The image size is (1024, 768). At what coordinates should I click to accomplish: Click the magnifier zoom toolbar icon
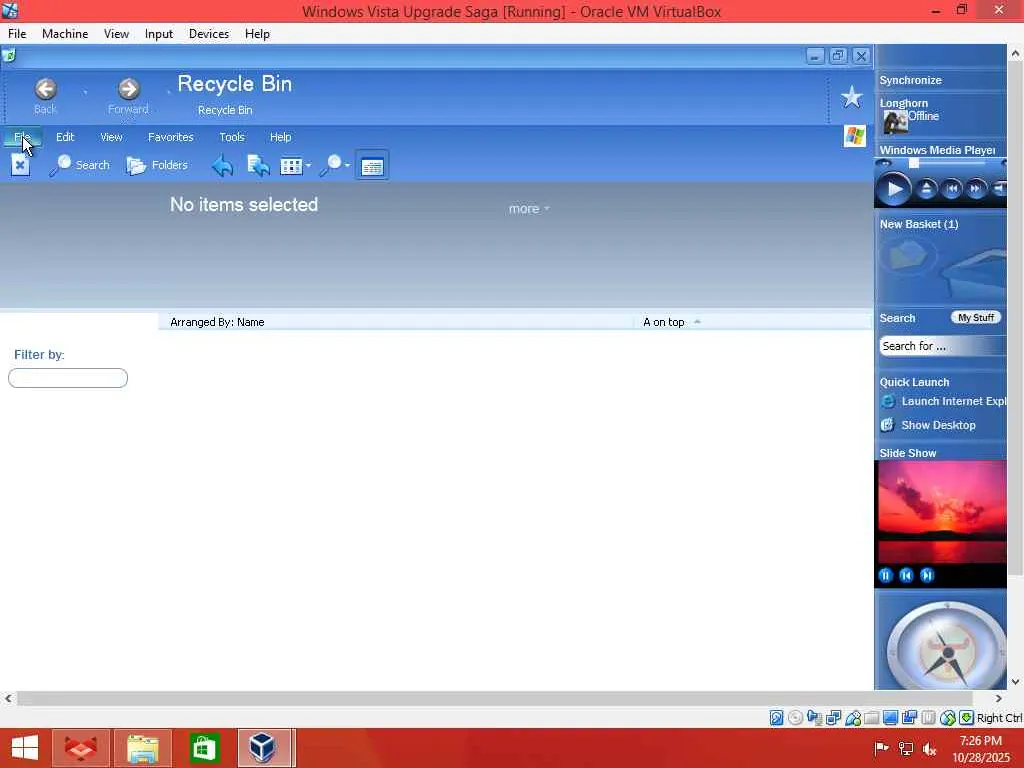pyautogui.click(x=332, y=166)
